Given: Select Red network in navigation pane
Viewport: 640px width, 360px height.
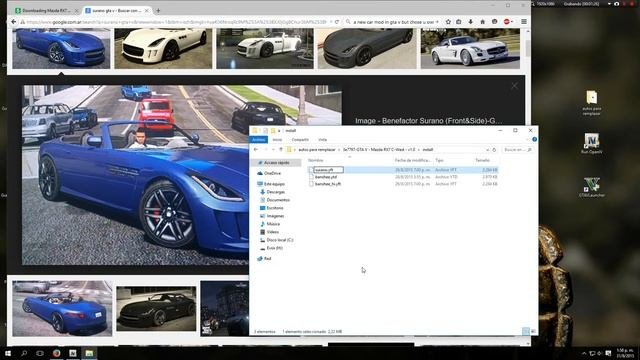Looking at the screenshot, I should click(x=267, y=259).
